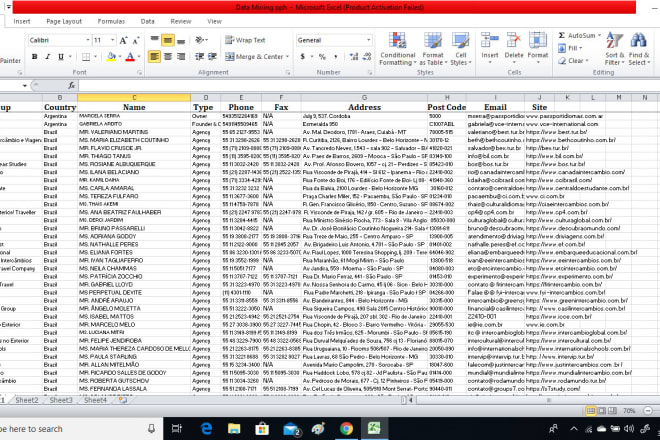Expand Fill dropdown
The image size is (660, 440).
[x=580, y=48]
